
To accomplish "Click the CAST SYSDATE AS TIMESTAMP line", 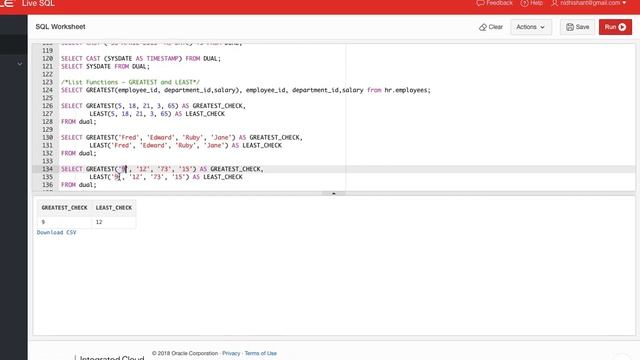I will point(141,59).
